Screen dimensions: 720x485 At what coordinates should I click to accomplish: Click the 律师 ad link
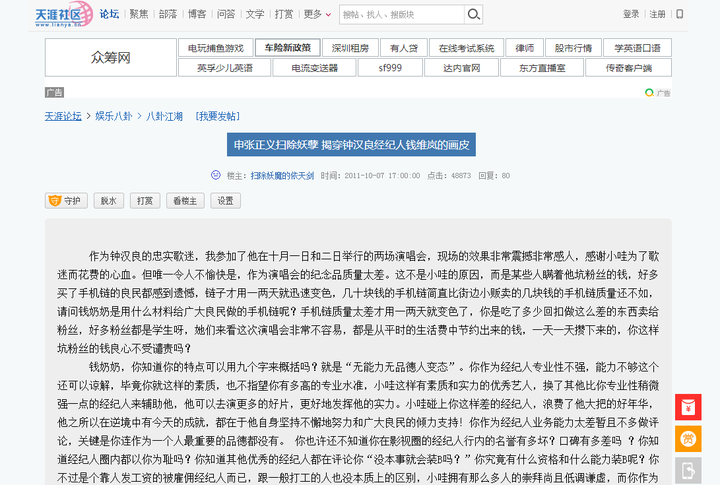click(525, 48)
